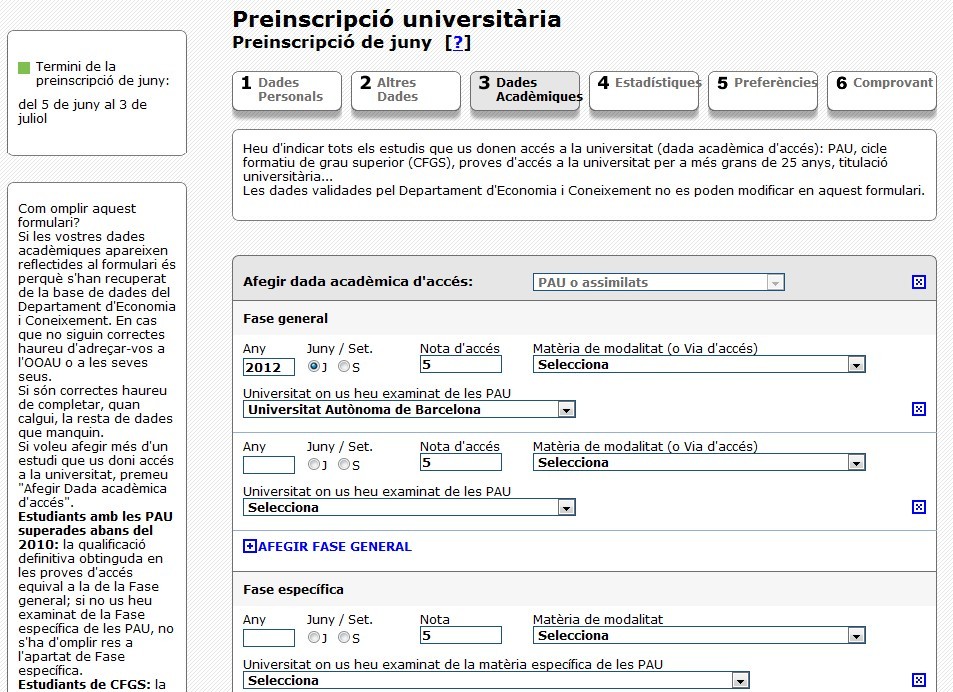953x692 pixels.
Task: Click the Any field containing 2012
Action: click(x=268, y=367)
